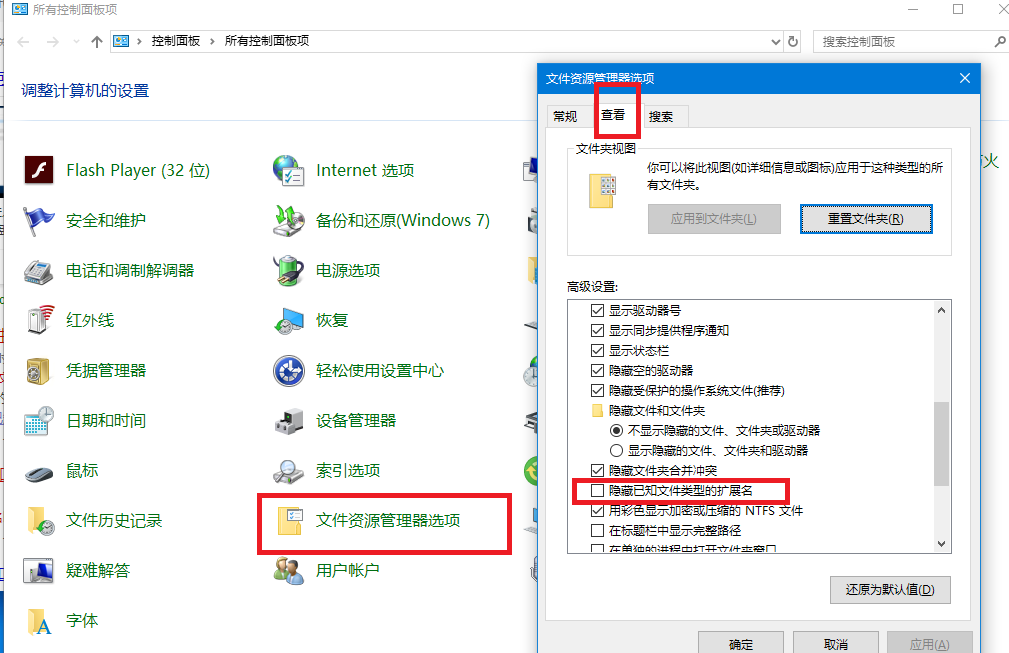Open the Flash Player control panel icon
Image resolution: width=1009 pixels, height=653 pixels.
point(39,170)
